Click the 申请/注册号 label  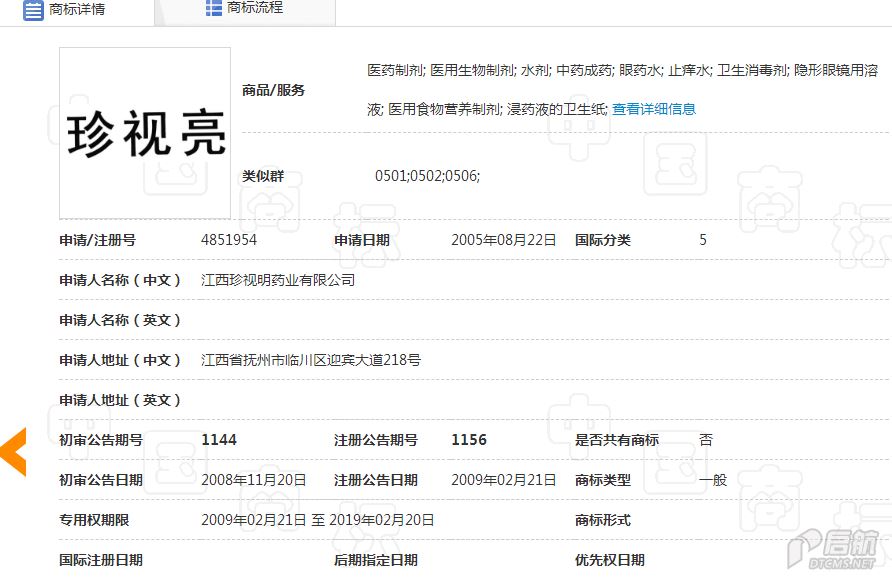pyautogui.click(x=97, y=240)
